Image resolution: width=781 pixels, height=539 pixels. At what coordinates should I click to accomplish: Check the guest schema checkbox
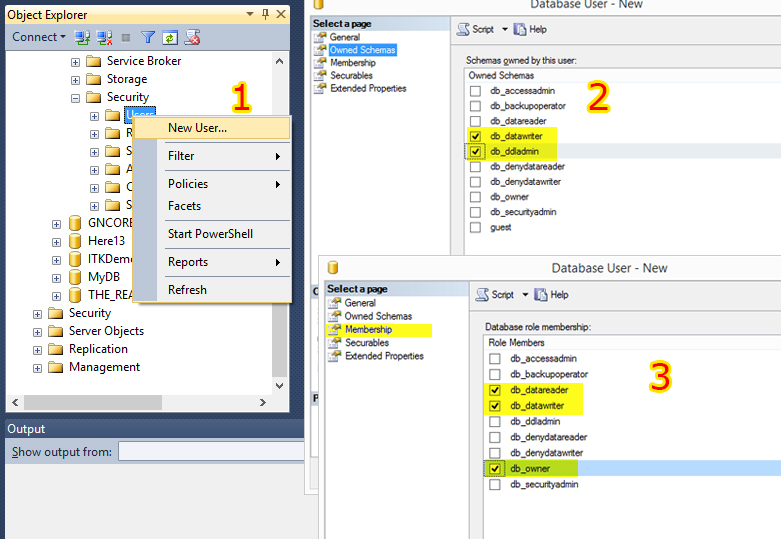pyautogui.click(x=476, y=227)
